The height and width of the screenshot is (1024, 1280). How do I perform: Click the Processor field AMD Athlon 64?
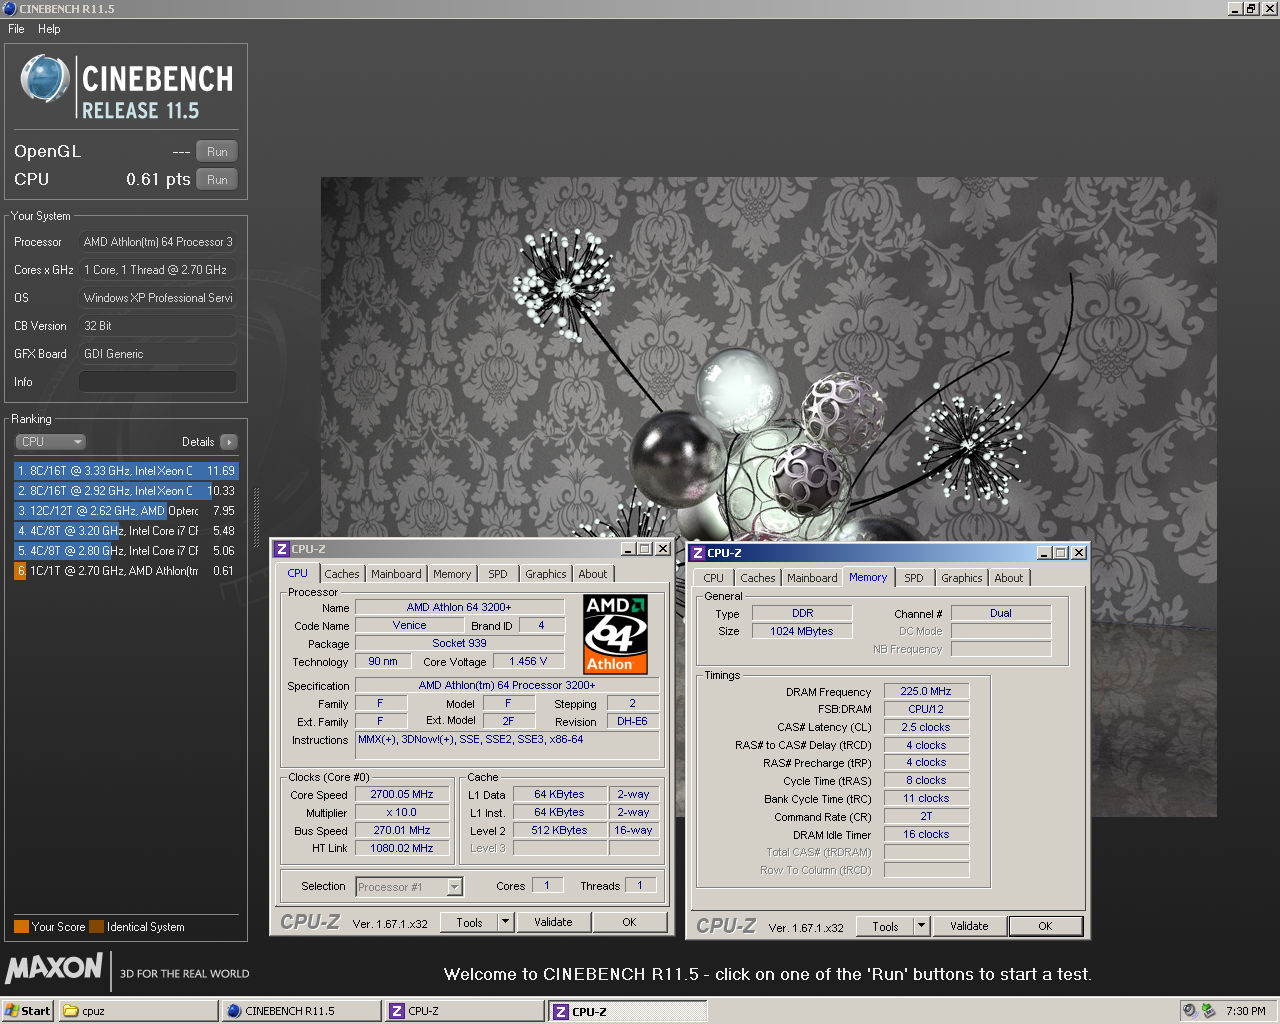tap(158, 242)
